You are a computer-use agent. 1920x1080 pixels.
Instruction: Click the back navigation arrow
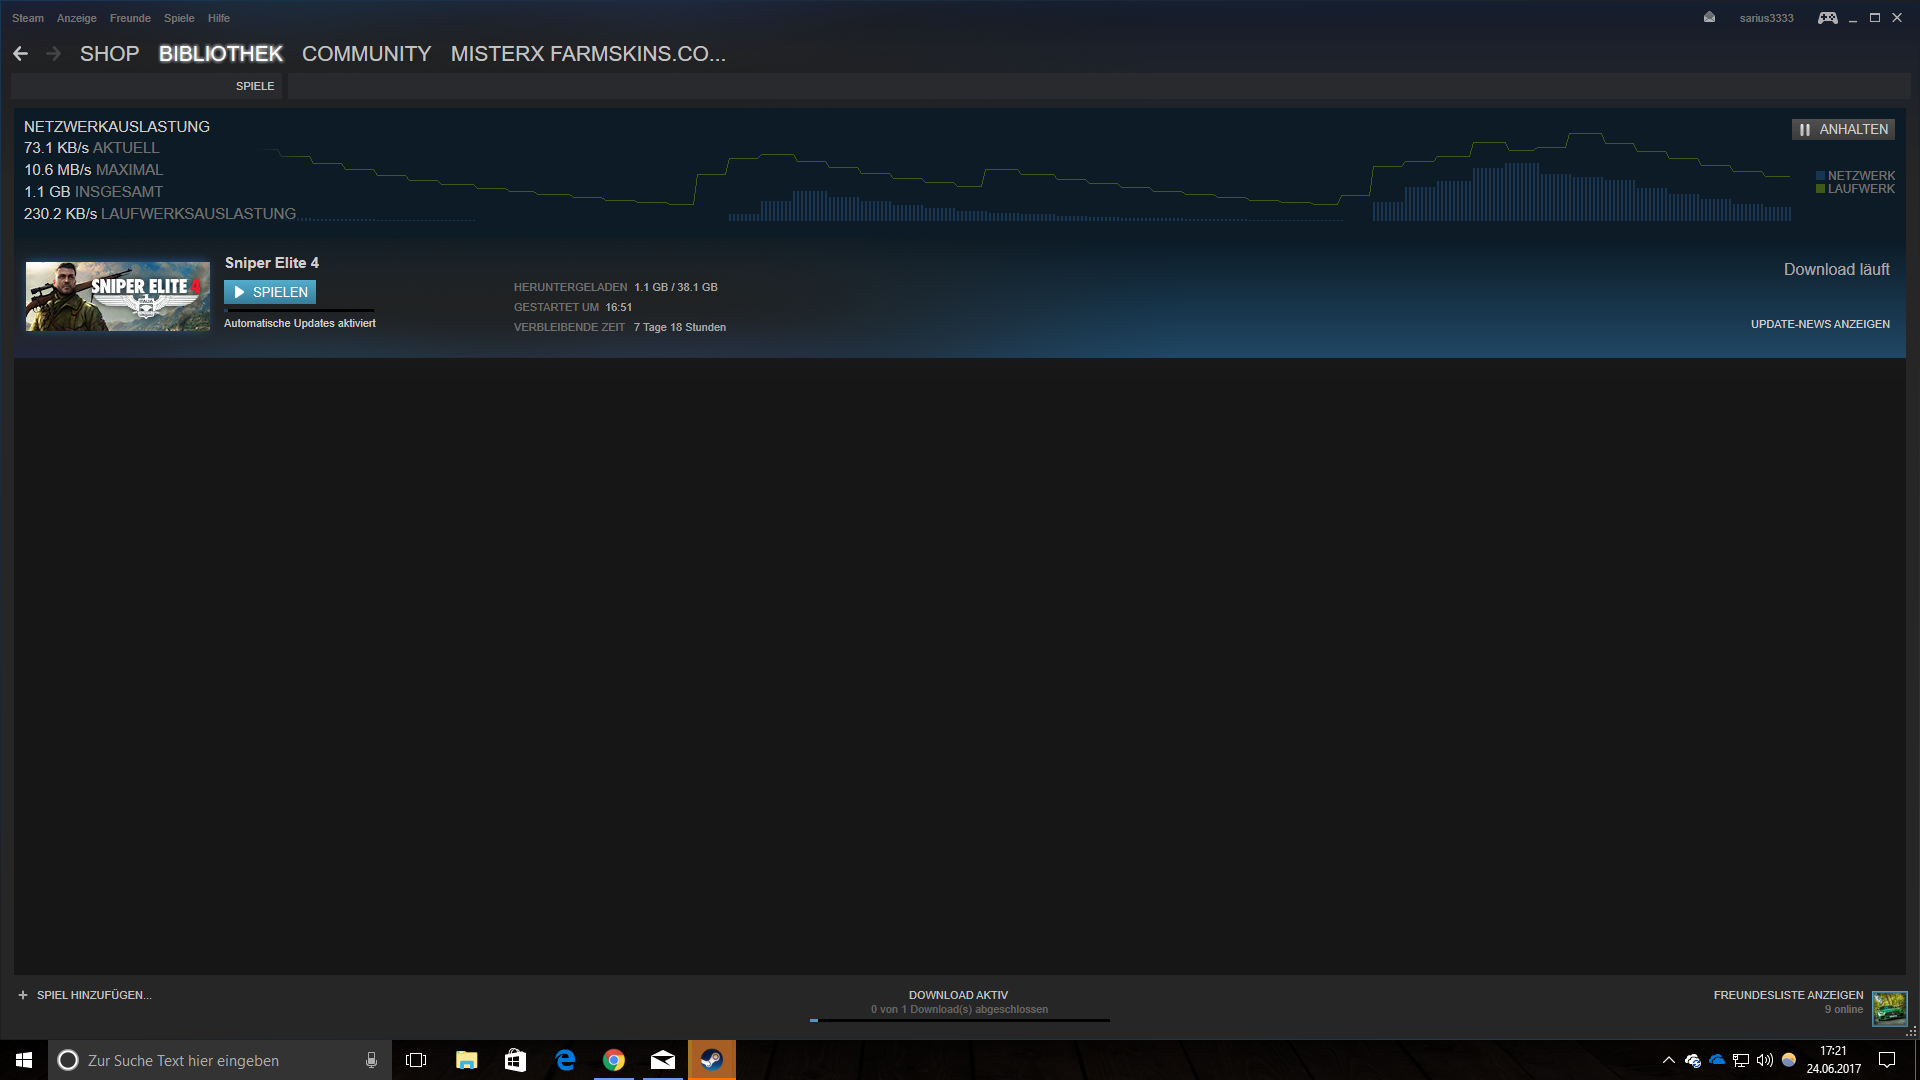pos(20,54)
